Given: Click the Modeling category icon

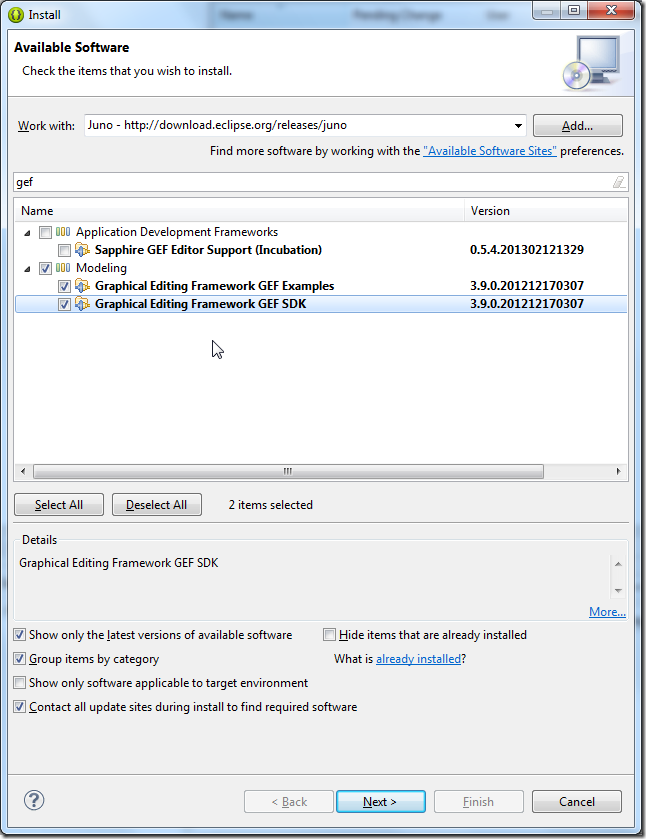Looking at the screenshot, I should [63, 268].
